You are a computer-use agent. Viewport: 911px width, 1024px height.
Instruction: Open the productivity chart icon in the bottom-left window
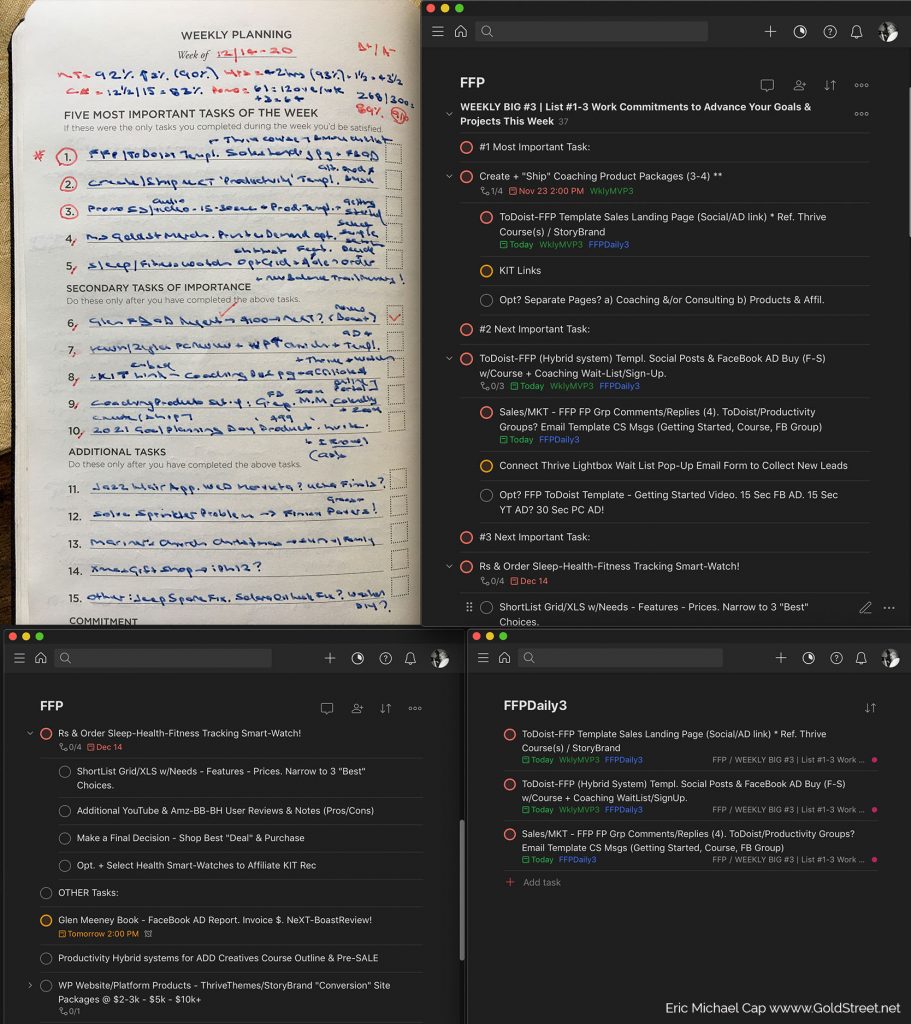tap(358, 658)
